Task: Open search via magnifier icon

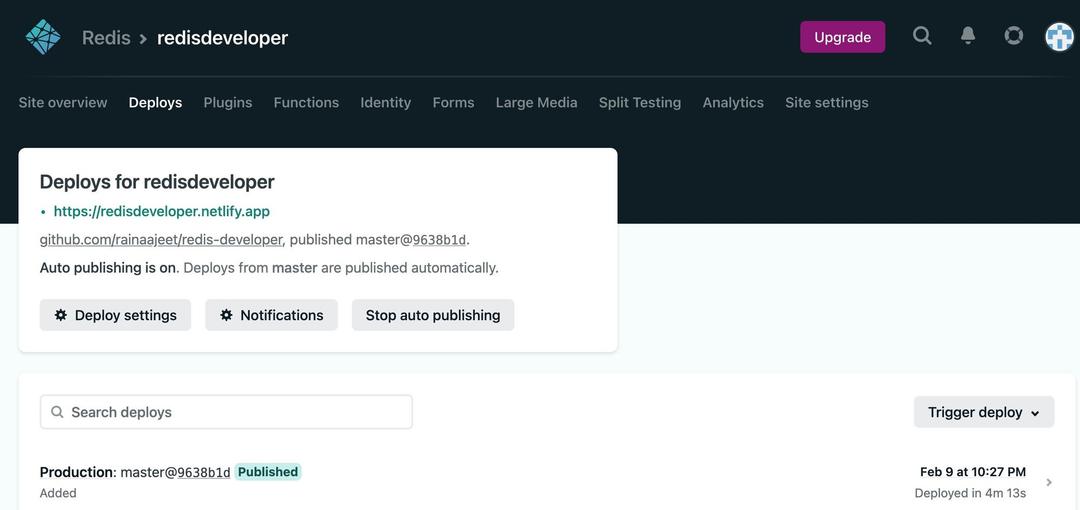Action: (x=922, y=35)
